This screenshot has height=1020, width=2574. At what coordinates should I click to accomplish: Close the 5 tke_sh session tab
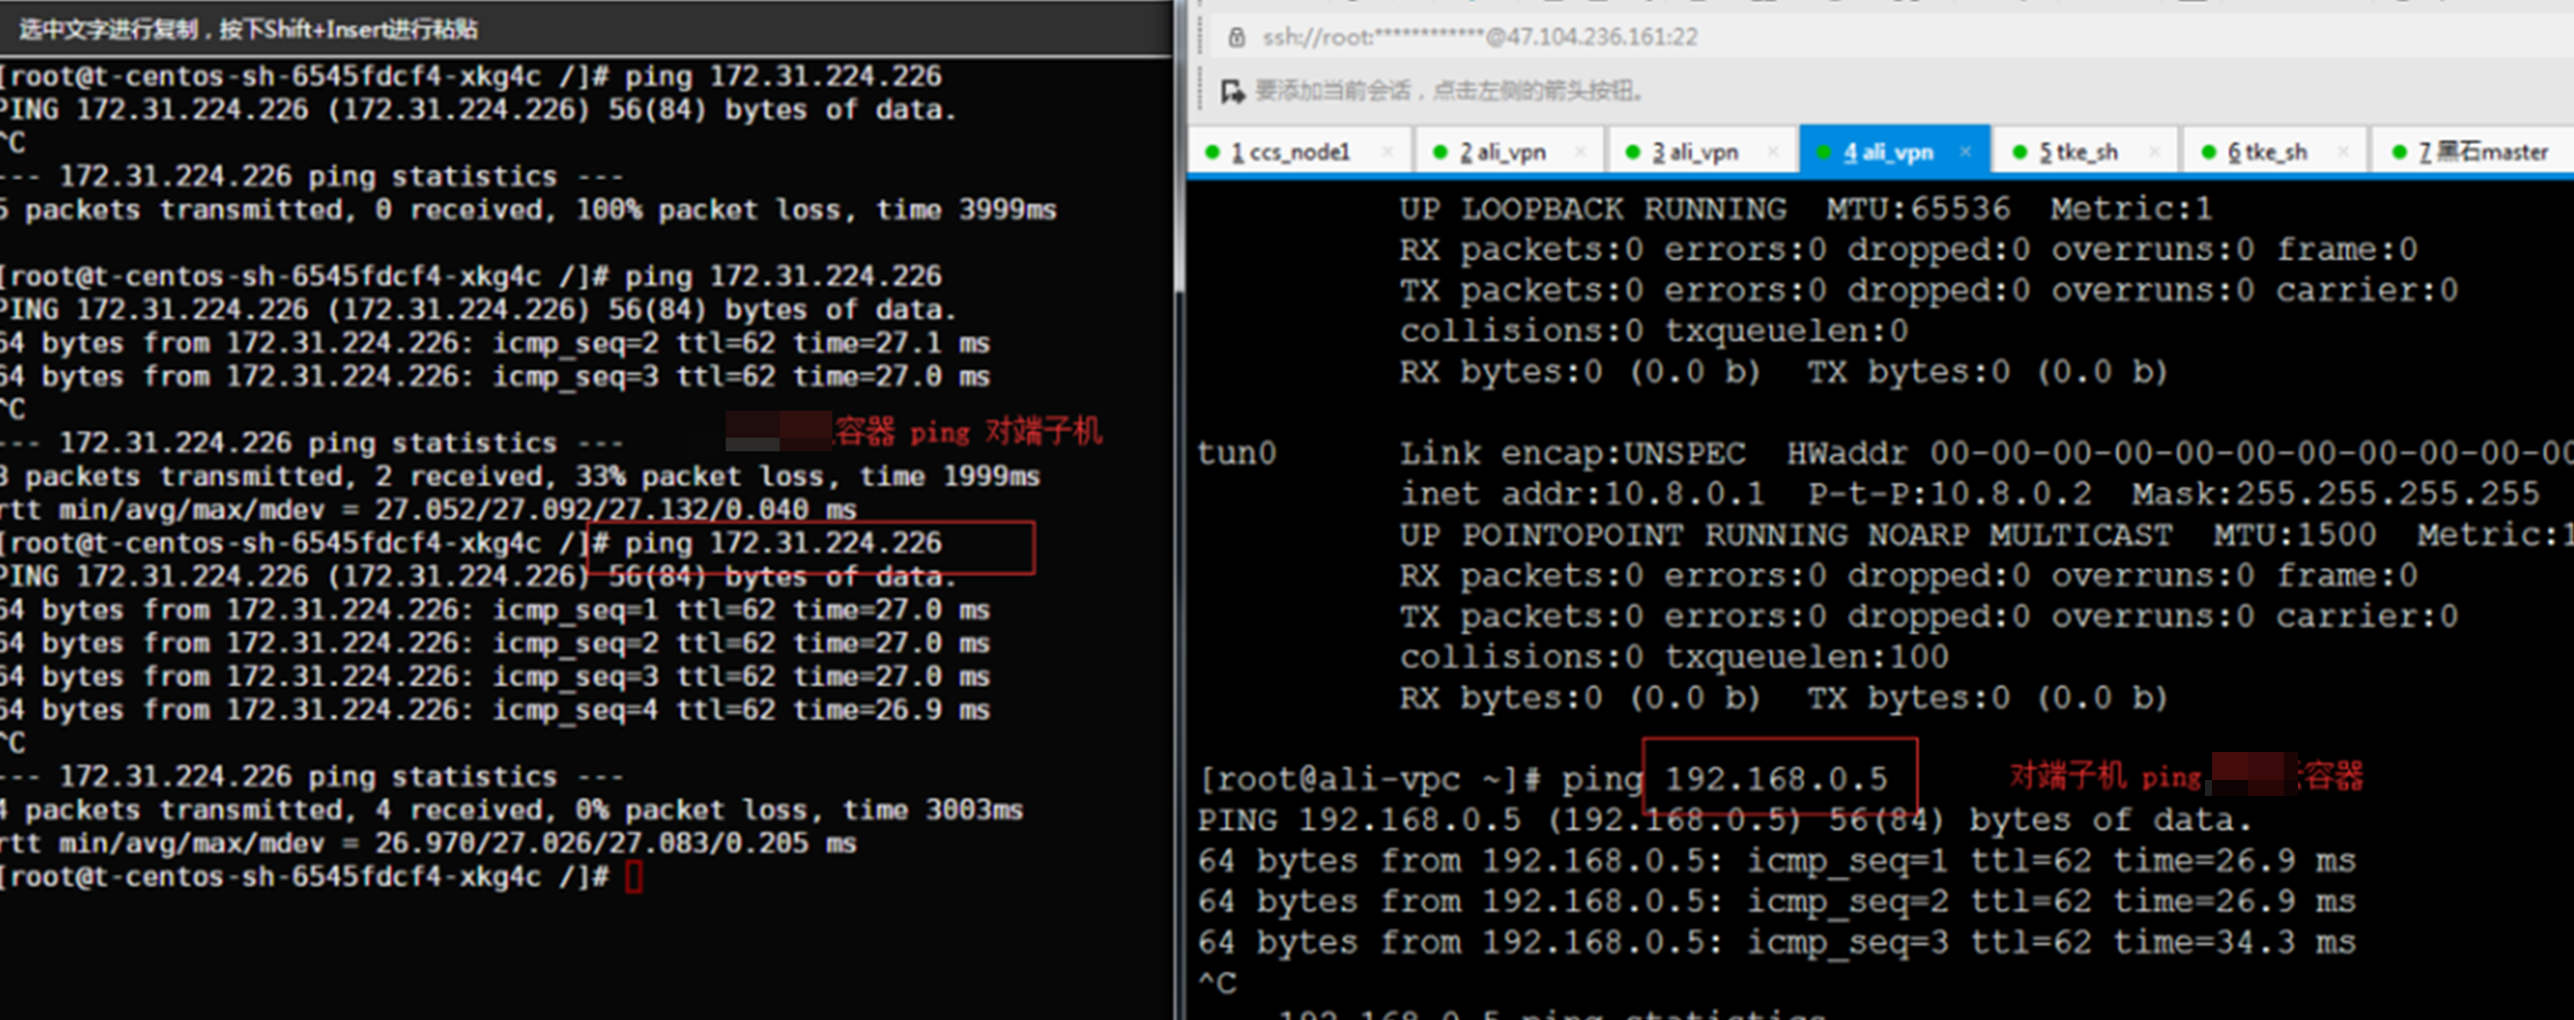(2154, 152)
